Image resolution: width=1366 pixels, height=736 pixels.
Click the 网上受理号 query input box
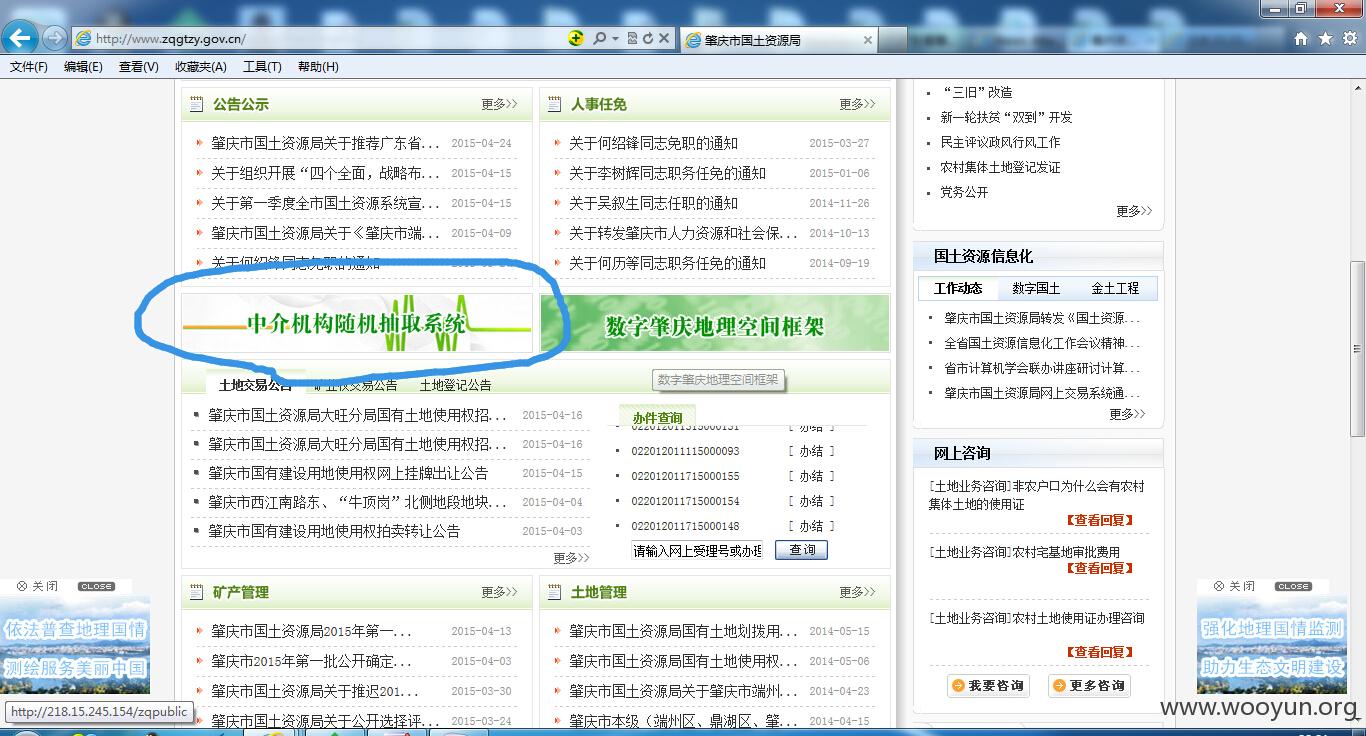[x=697, y=550]
